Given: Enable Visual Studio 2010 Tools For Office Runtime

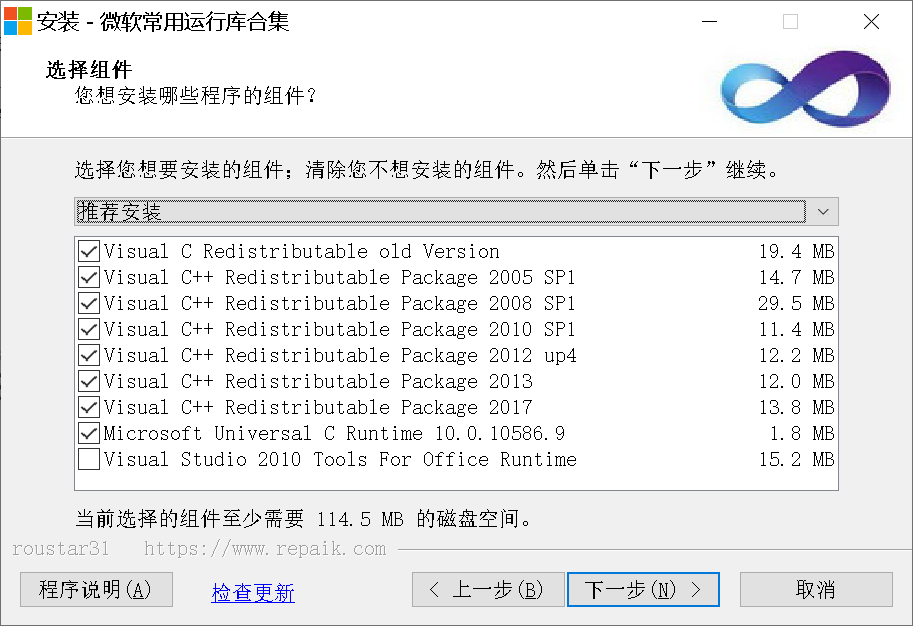Looking at the screenshot, I should [x=89, y=459].
